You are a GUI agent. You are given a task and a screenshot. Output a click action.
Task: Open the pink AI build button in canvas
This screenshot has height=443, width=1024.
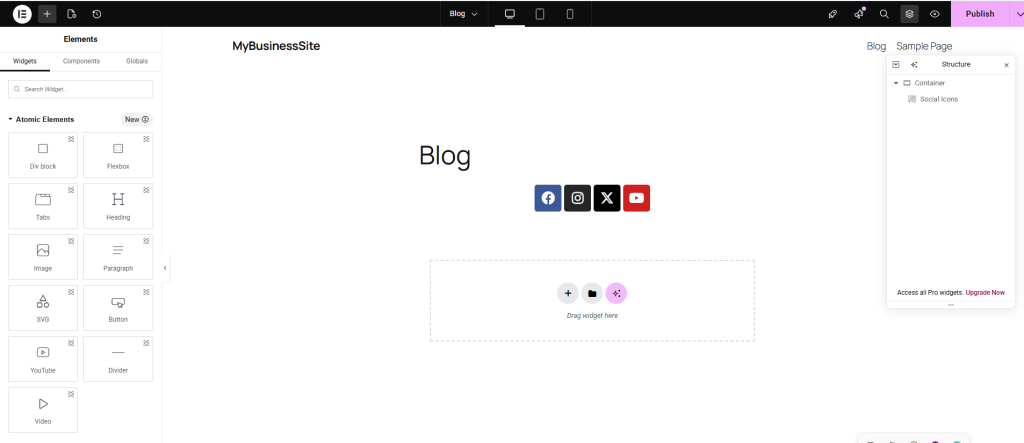(x=616, y=293)
